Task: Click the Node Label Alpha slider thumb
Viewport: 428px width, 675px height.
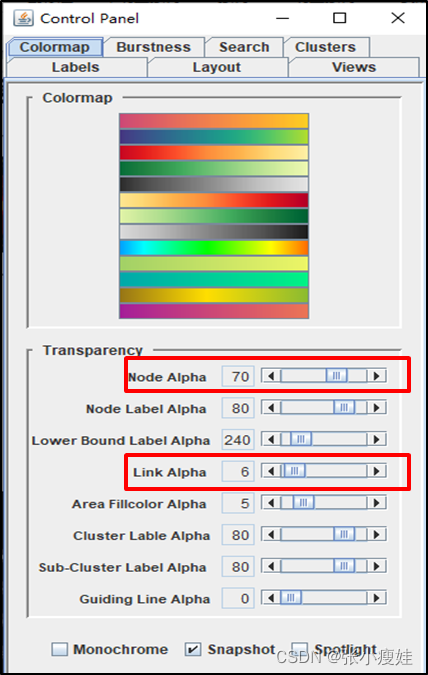Action: (344, 407)
